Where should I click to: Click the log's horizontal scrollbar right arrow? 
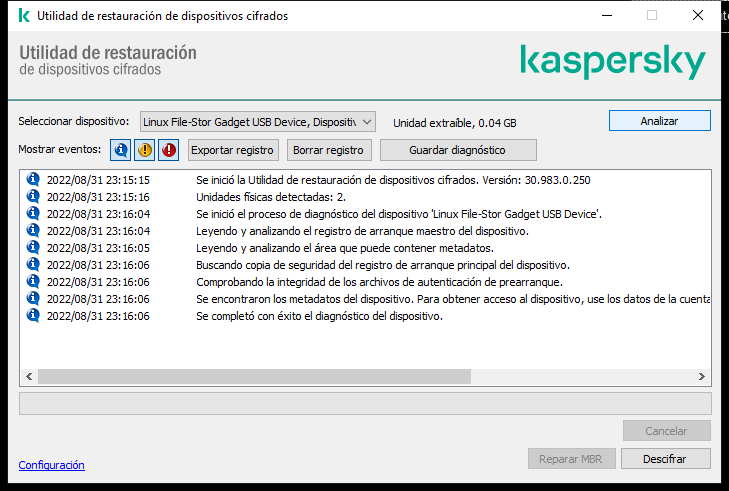[703, 376]
